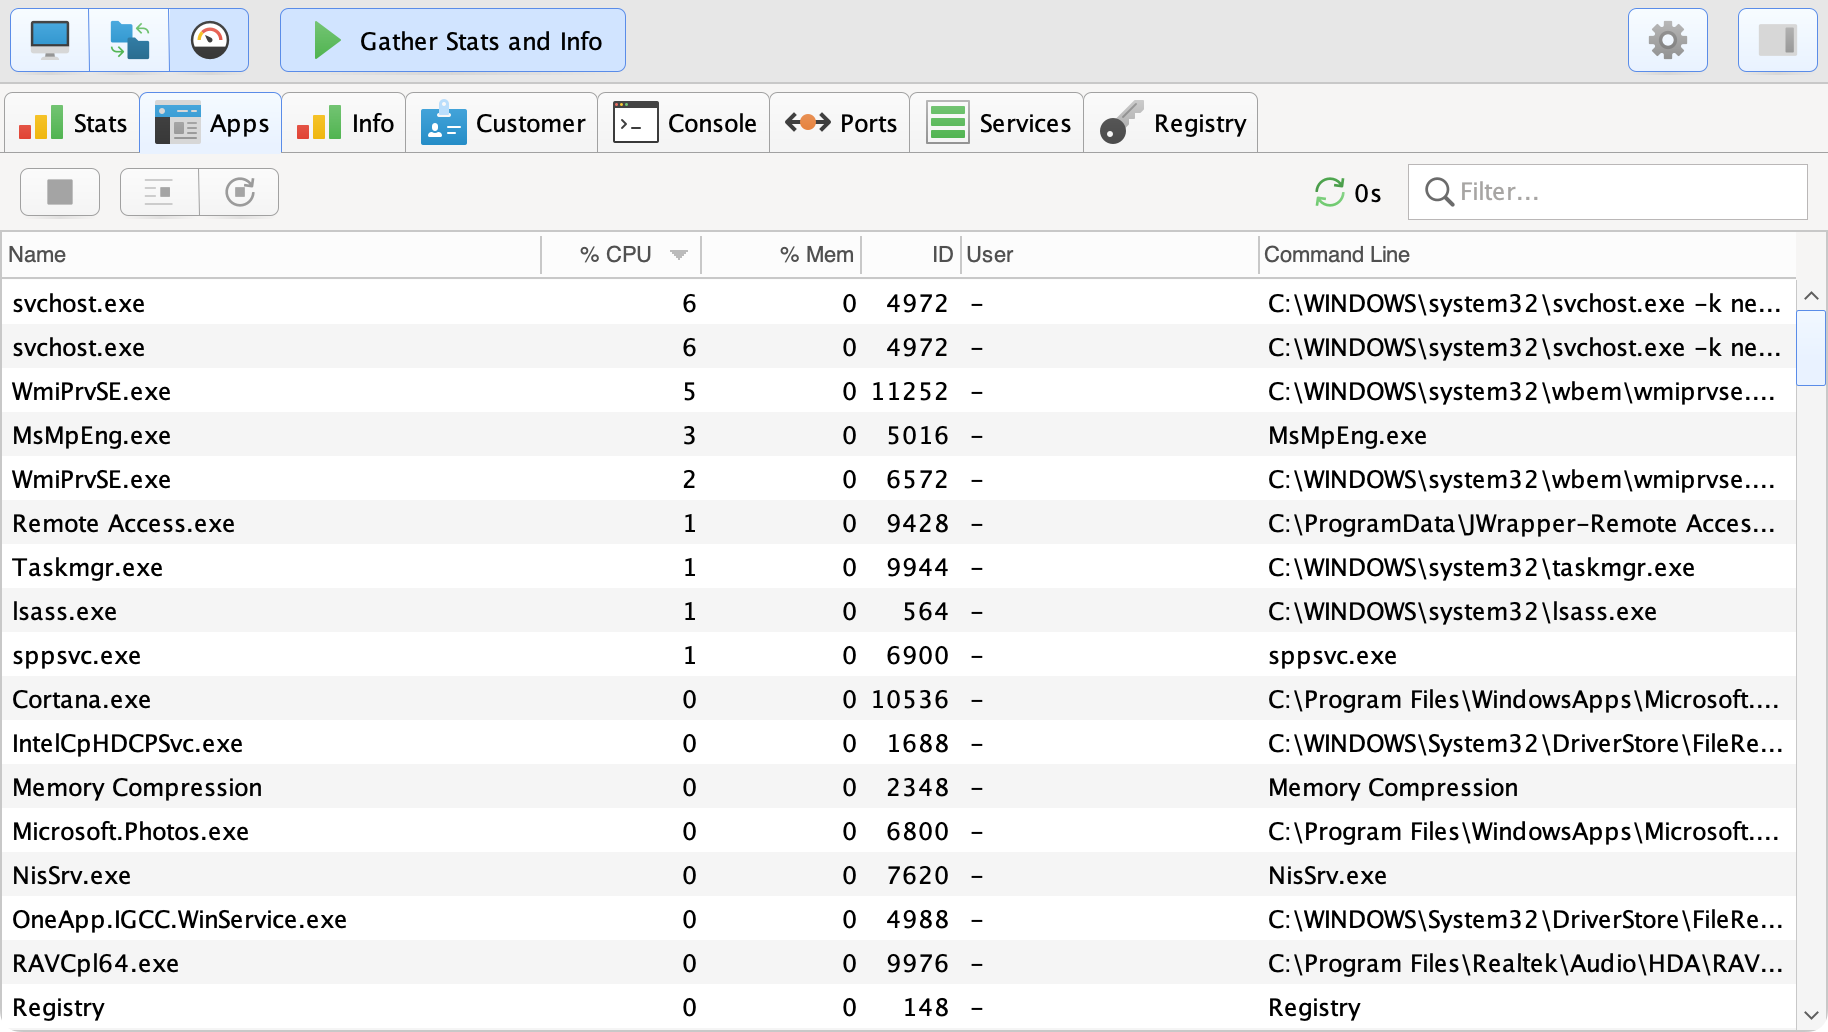Toggle the side panel button at top right
Viewport: 1828px width, 1032px height.
[1777, 40]
